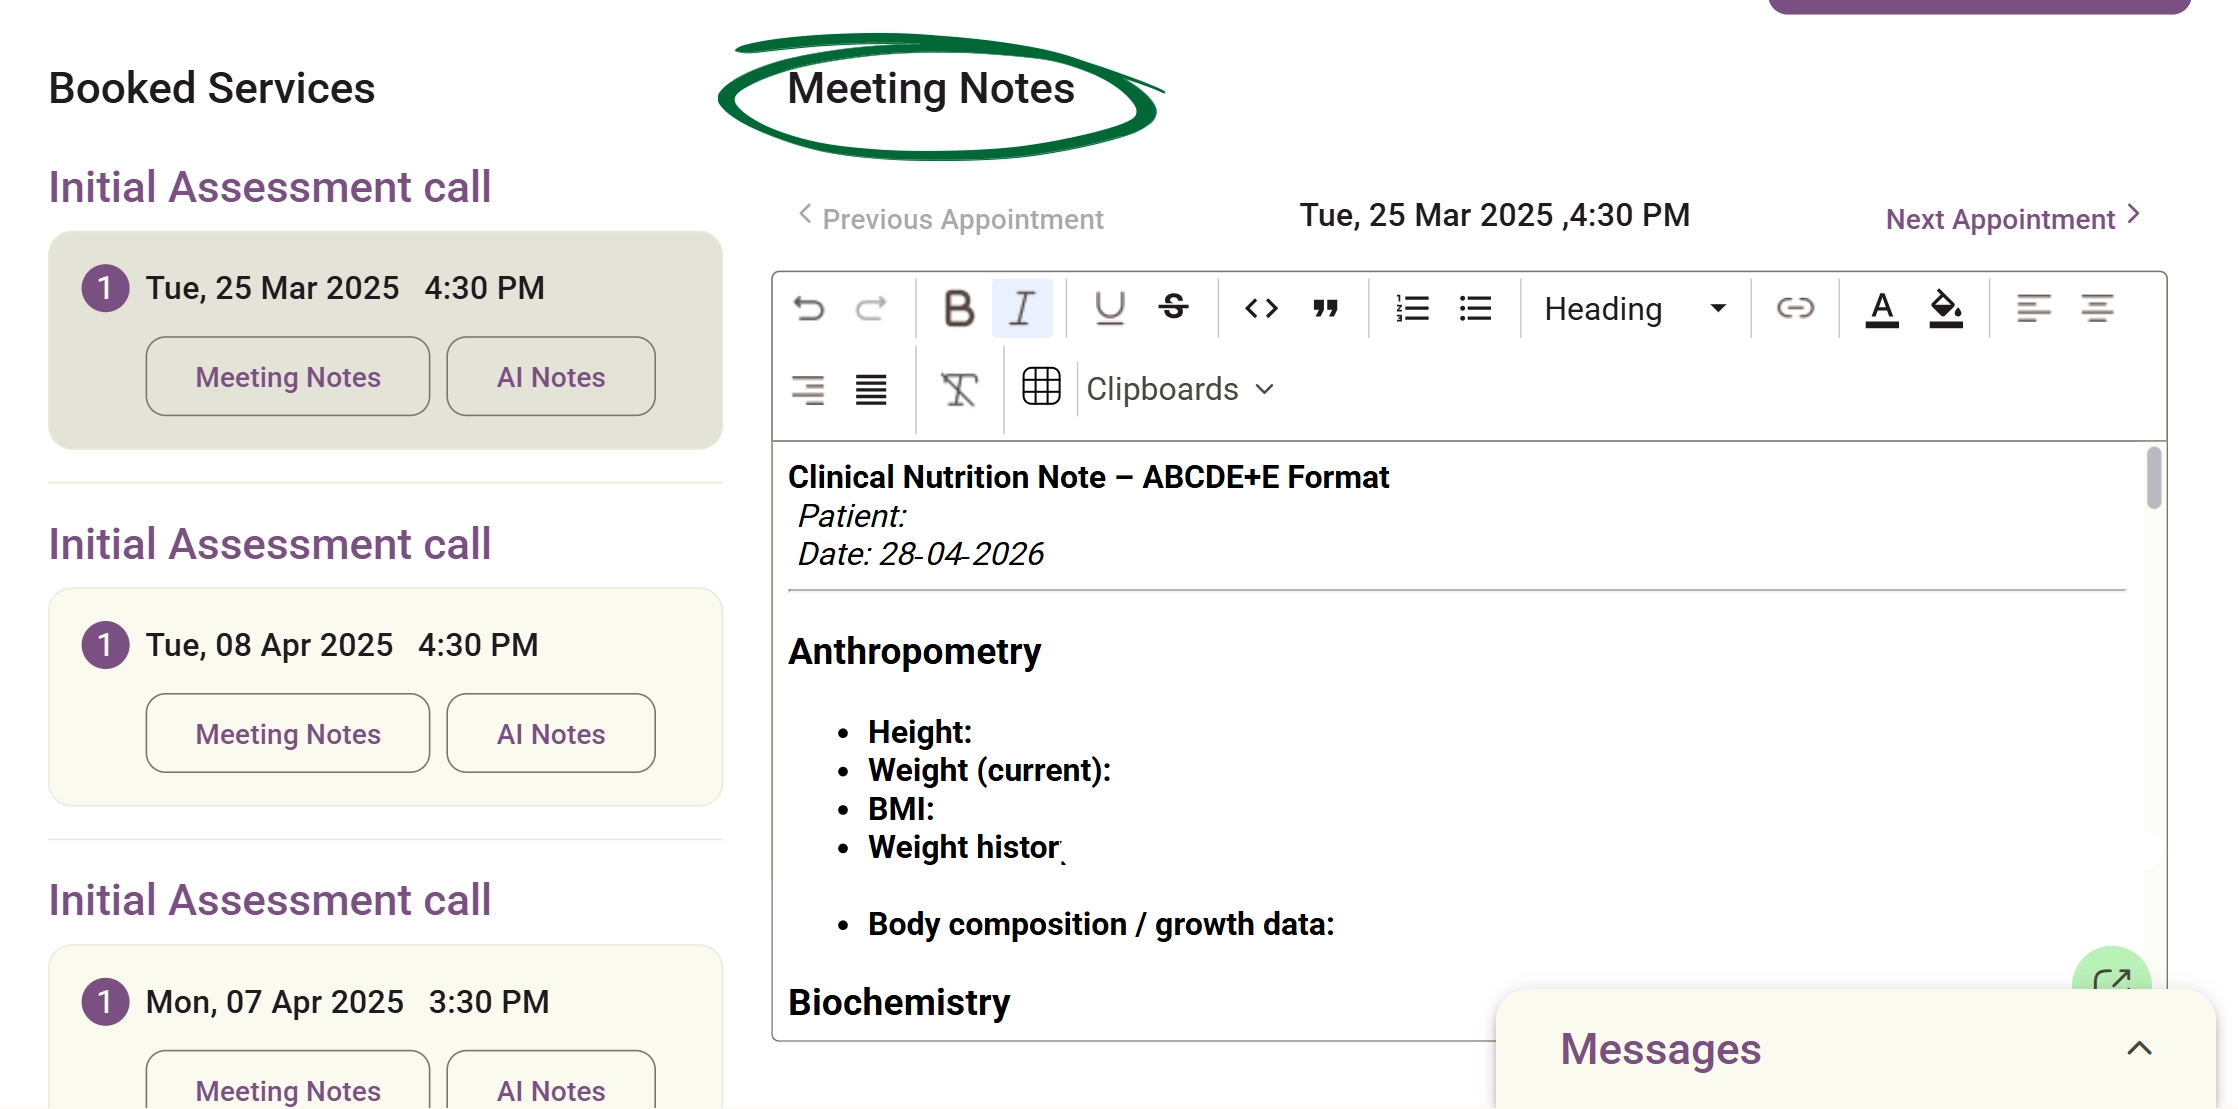Open AI Notes for 08 Apr 2025 appointment
Viewport: 2238px width, 1109px height.
coord(551,733)
